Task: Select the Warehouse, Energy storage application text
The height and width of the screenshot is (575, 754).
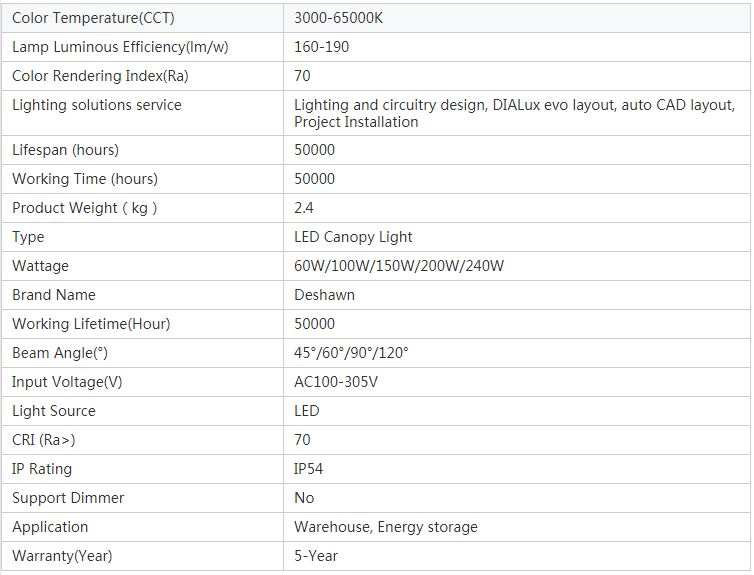Action: (385, 527)
